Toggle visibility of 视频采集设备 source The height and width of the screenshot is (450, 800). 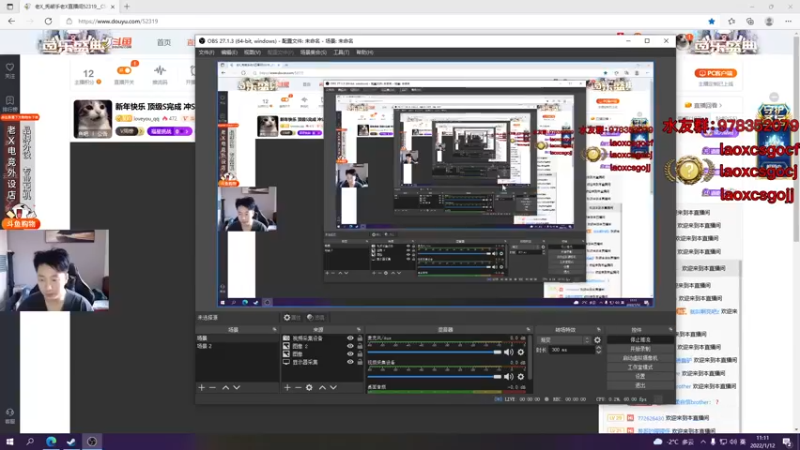pyautogui.click(x=350, y=338)
